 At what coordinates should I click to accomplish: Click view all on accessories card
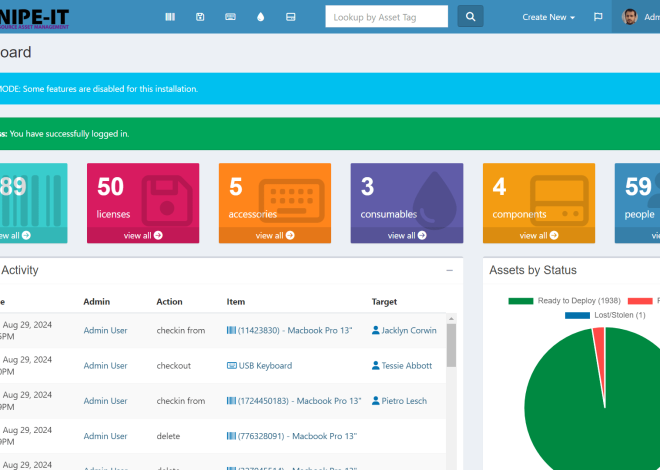click(275, 236)
